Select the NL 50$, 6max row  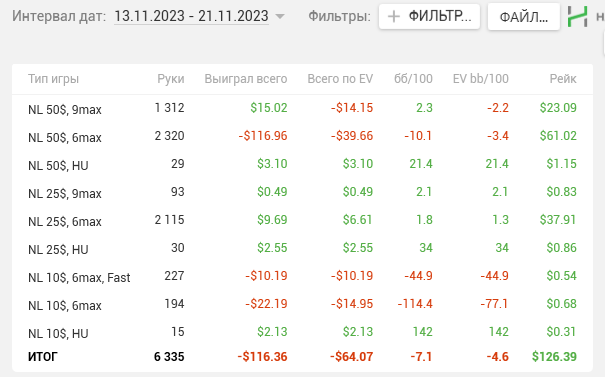point(302,136)
